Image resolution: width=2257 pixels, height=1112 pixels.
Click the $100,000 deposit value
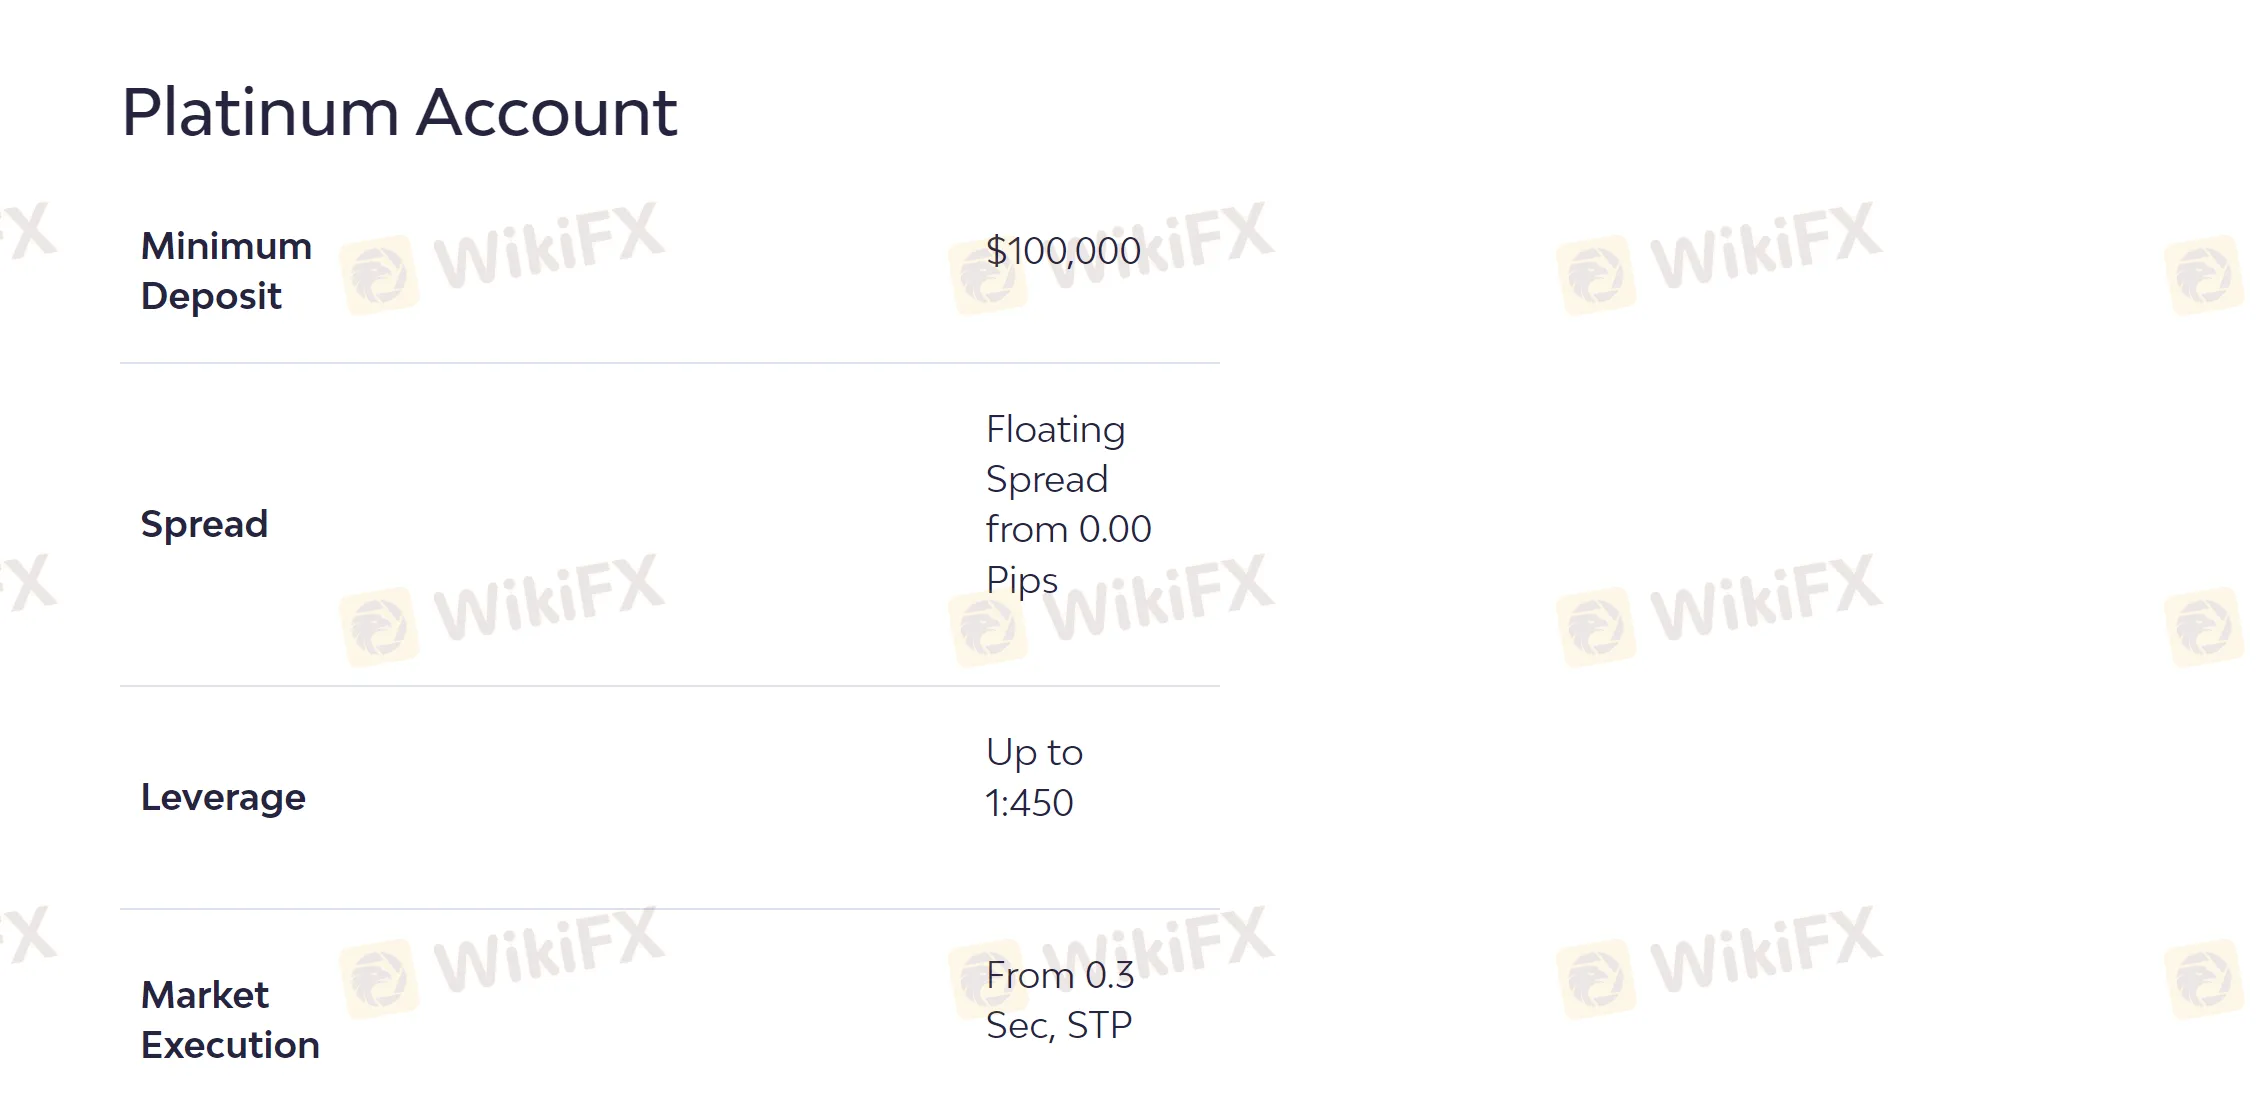point(1063,250)
